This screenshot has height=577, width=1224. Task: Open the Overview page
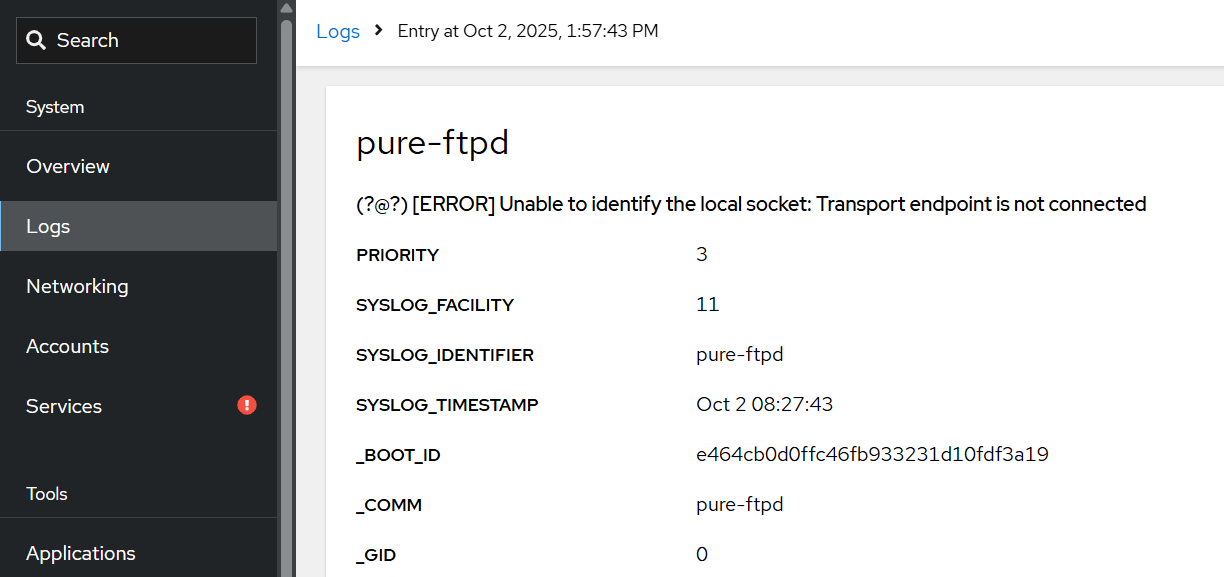click(x=68, y=166)
